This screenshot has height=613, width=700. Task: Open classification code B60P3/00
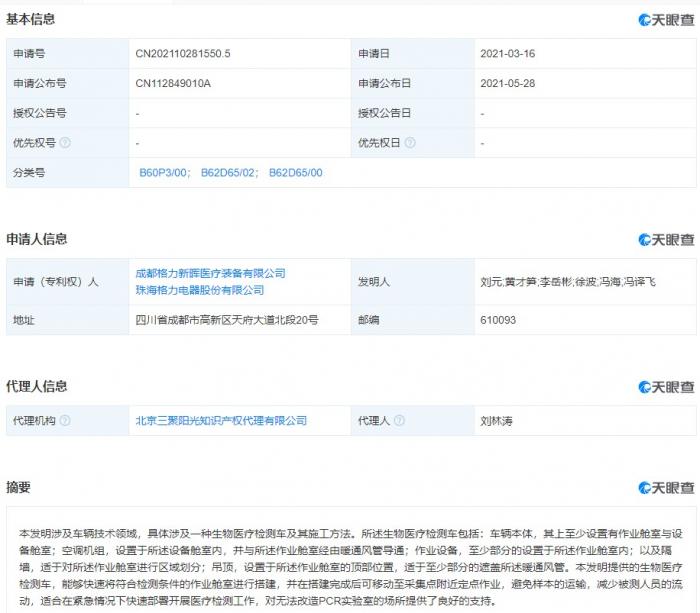(164, 173)
